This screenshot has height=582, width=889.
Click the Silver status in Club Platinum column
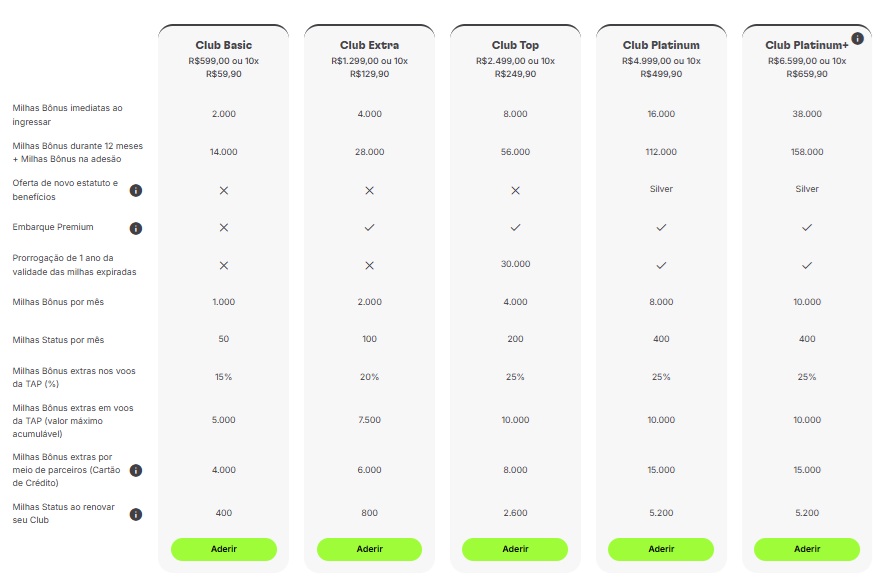[661, 189]
